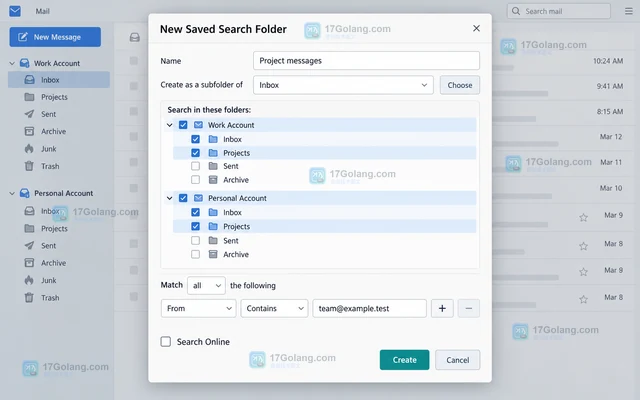Click the Junk flame icon under Personal Account sidebar
The height and width of the screenshot is (400, 640).
(x=29, y=280)
